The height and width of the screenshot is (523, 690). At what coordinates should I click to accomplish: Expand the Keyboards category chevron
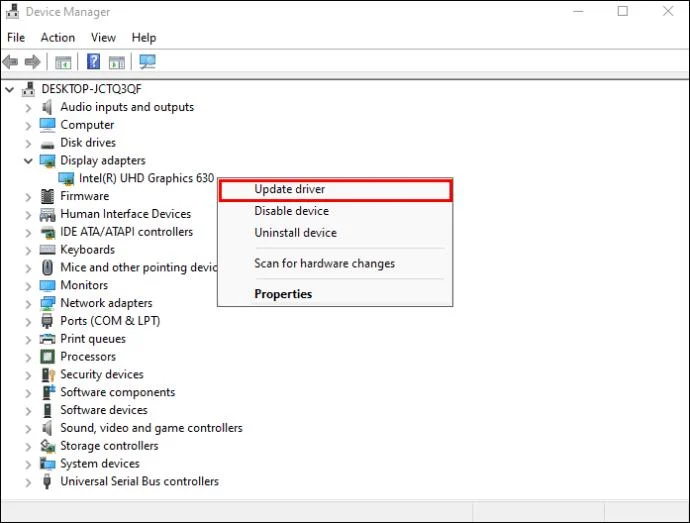[x=28, y=250]
